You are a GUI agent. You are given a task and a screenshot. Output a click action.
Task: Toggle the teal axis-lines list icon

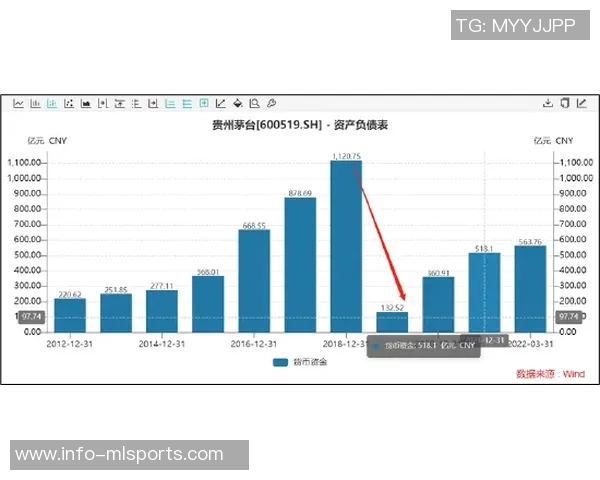[x=170, y=103]
